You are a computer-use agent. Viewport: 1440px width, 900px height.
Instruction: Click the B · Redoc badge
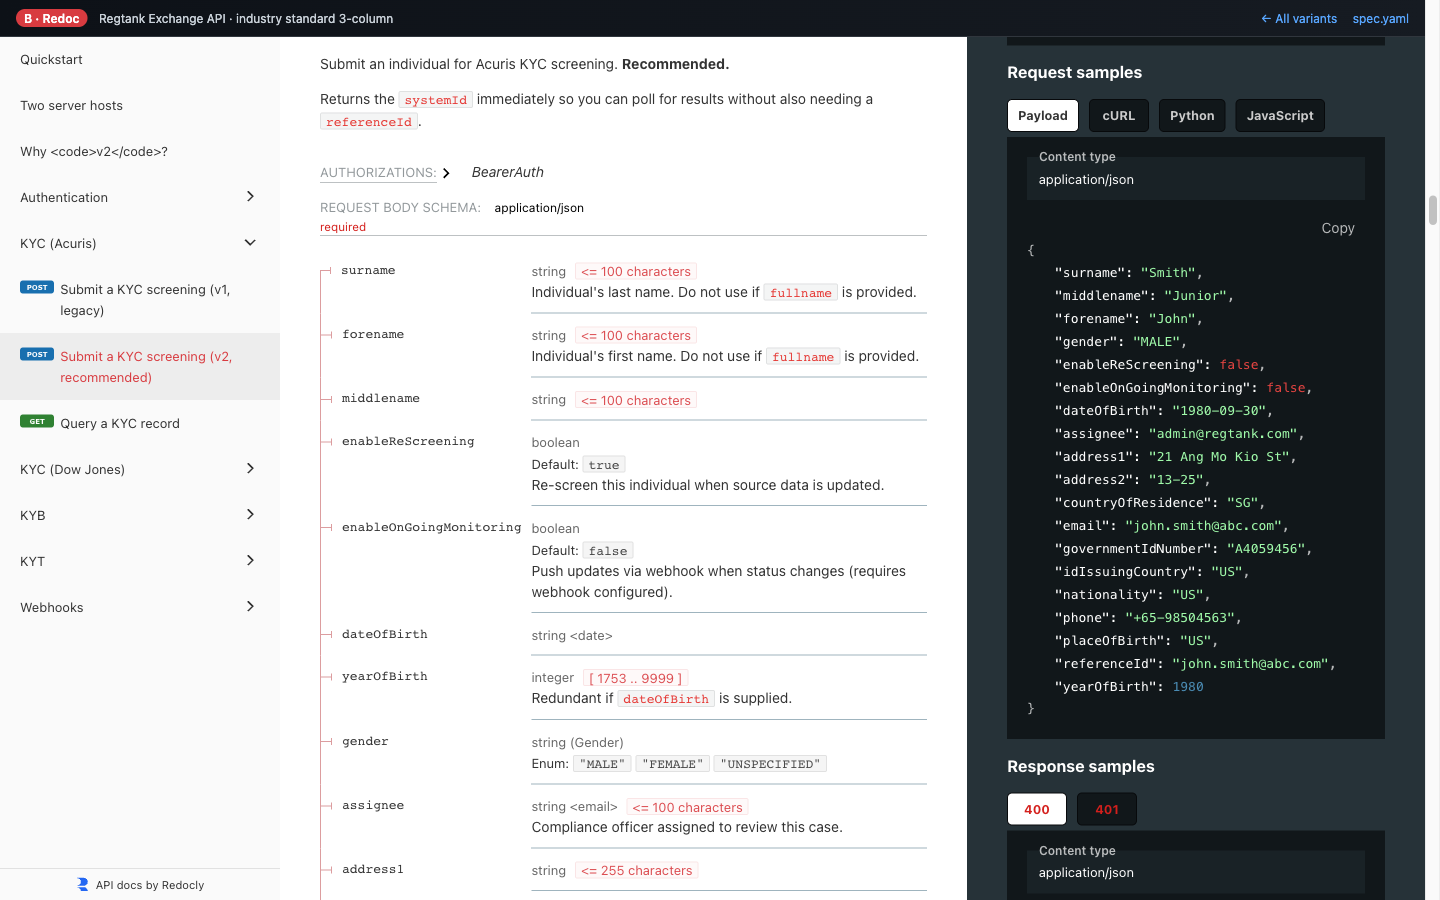[x=52, y=18]
